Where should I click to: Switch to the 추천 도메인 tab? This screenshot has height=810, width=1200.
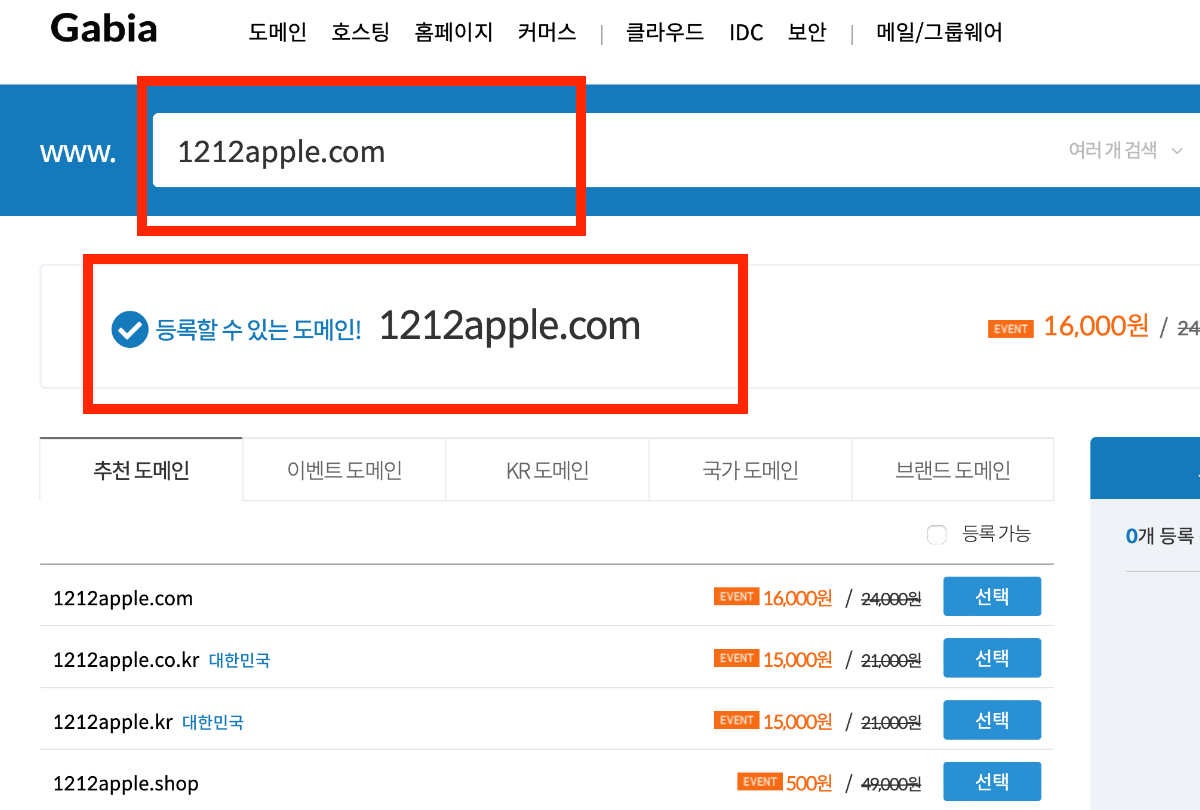pos(141,469)
